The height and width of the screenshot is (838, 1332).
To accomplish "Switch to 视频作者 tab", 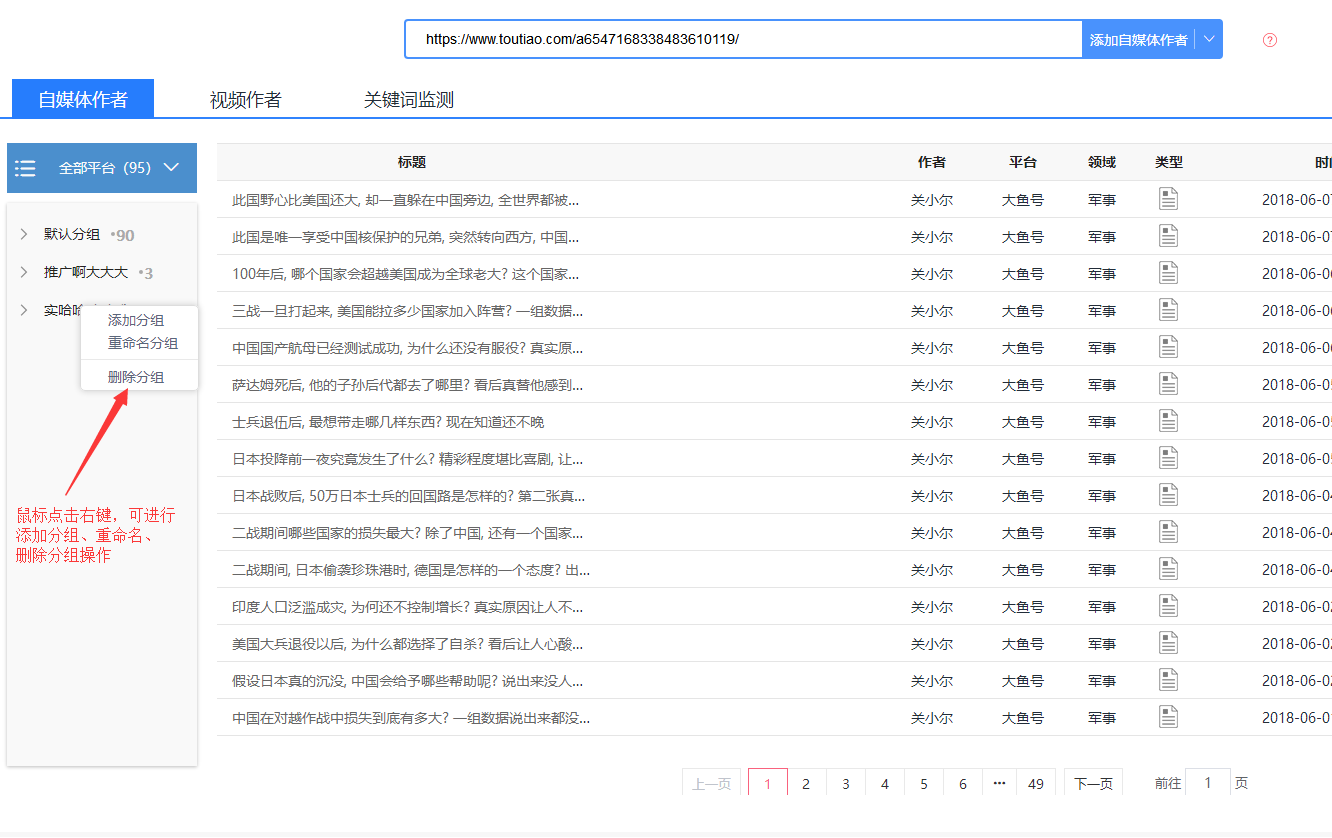I will 245,100.
